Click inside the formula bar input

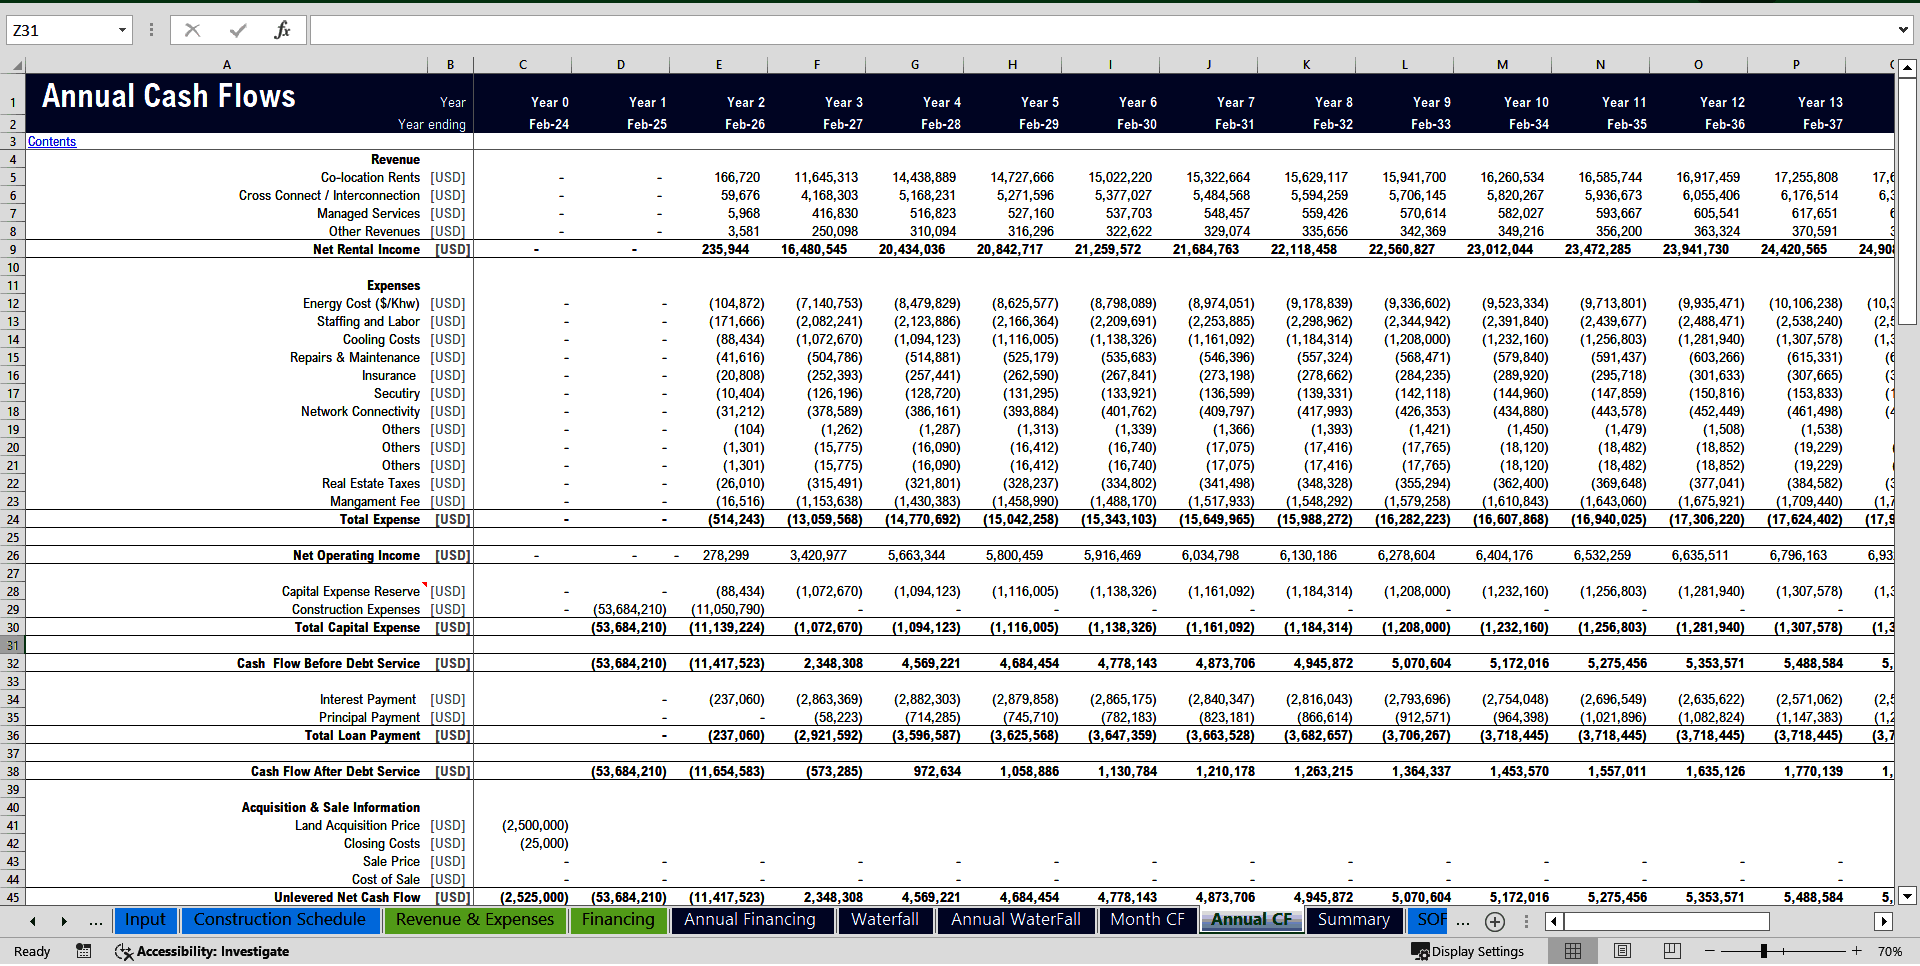(x=1100, y=30)
